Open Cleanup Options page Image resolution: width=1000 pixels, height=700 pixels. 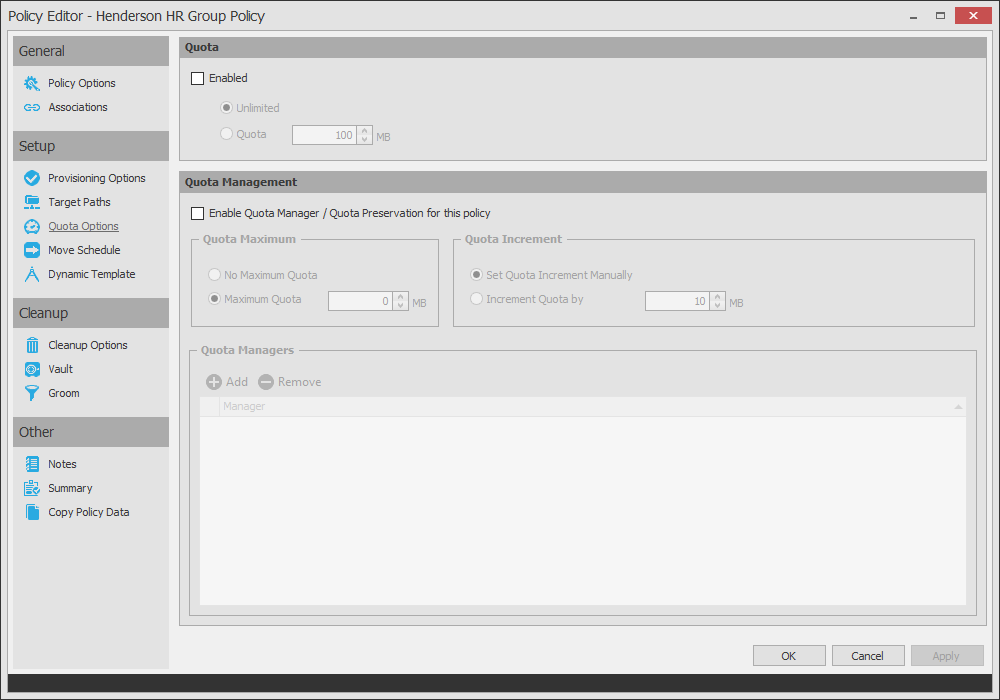click(87, 345)
